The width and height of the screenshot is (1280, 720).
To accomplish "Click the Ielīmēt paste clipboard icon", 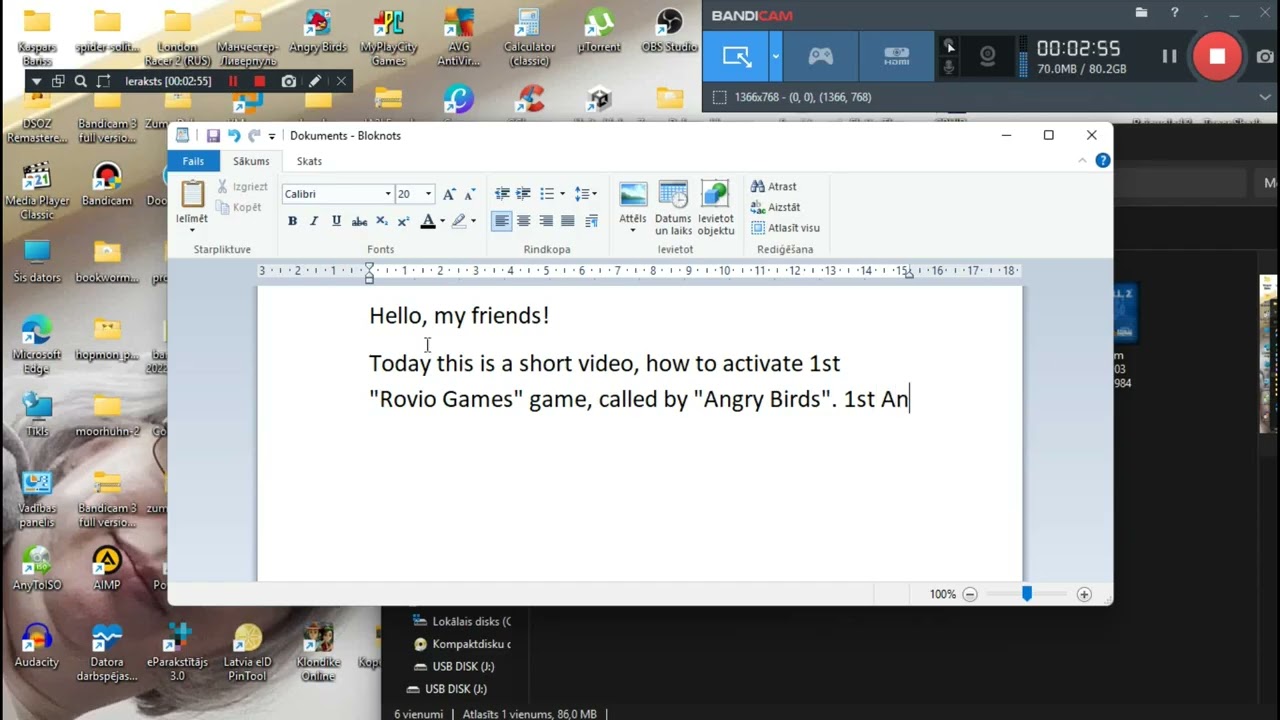I will point(192,194).
